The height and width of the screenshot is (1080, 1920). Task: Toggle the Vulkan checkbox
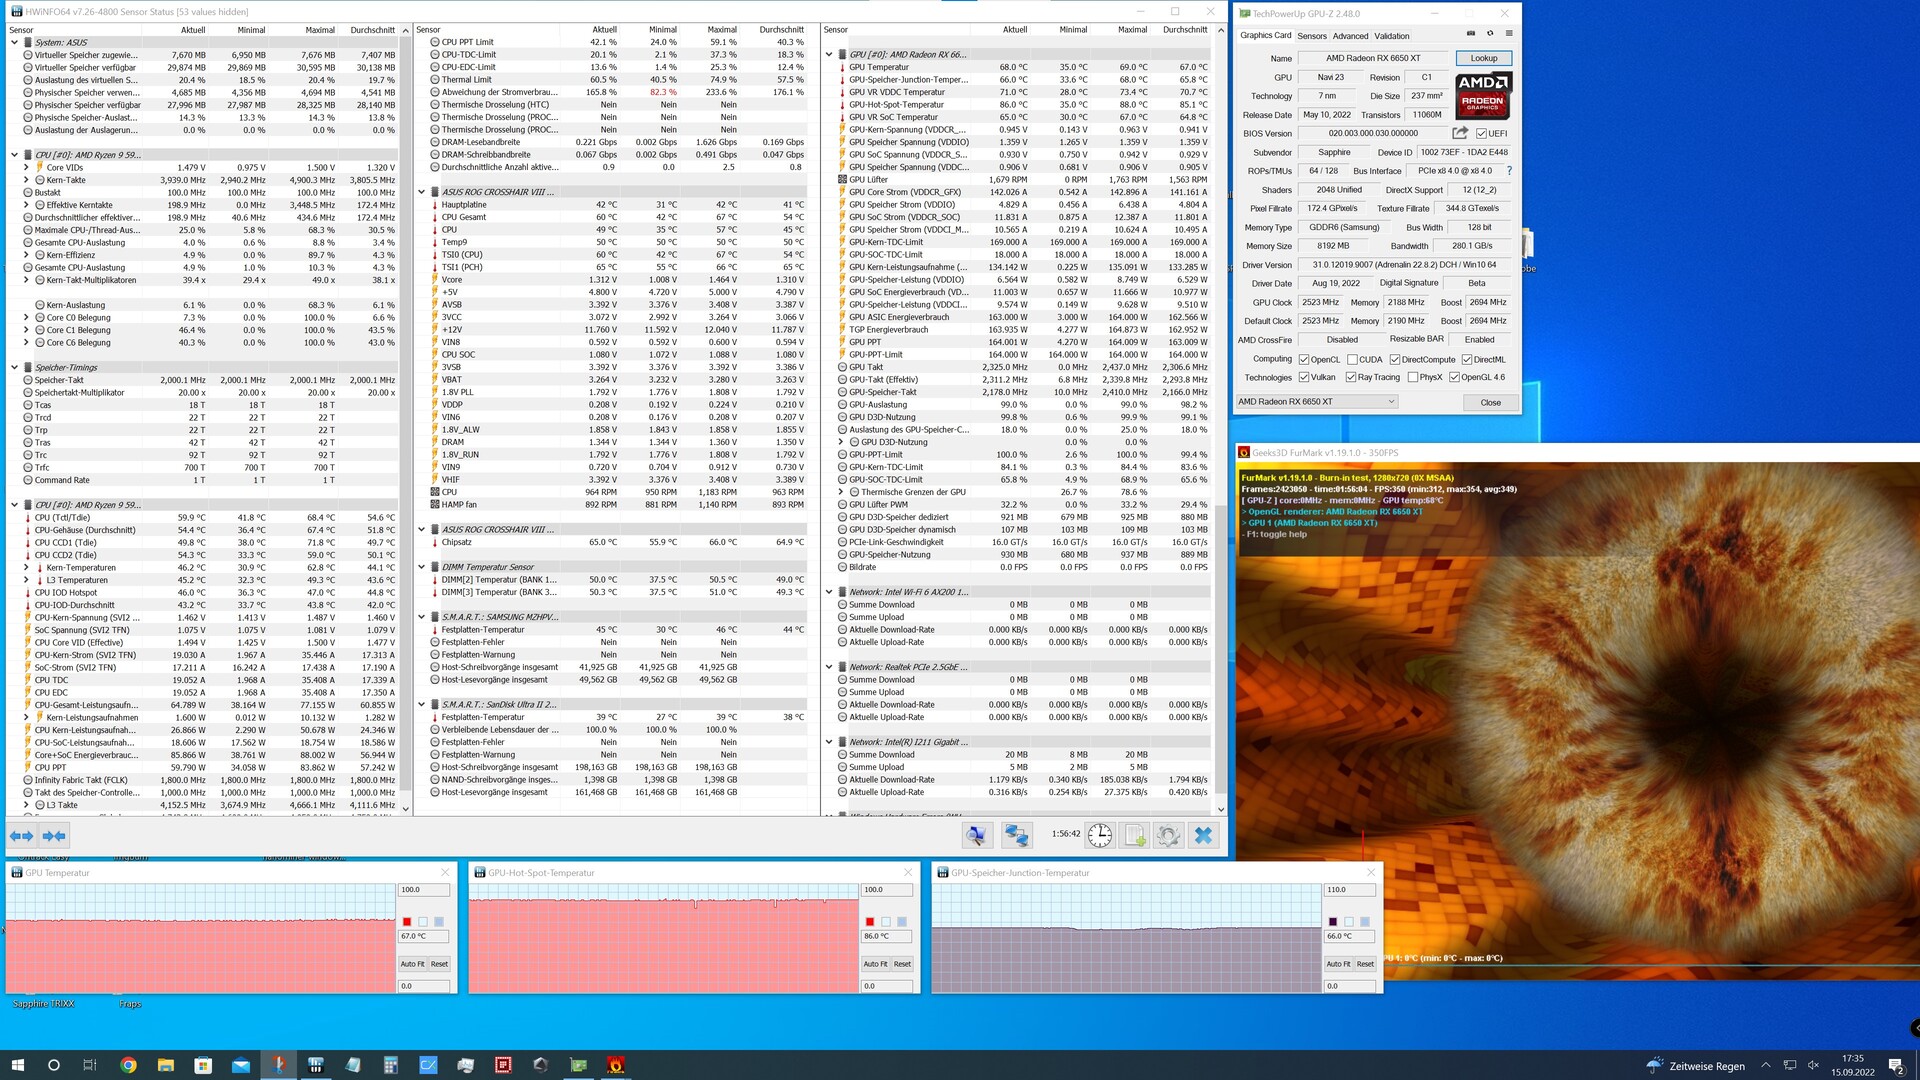click(1303, 378)
